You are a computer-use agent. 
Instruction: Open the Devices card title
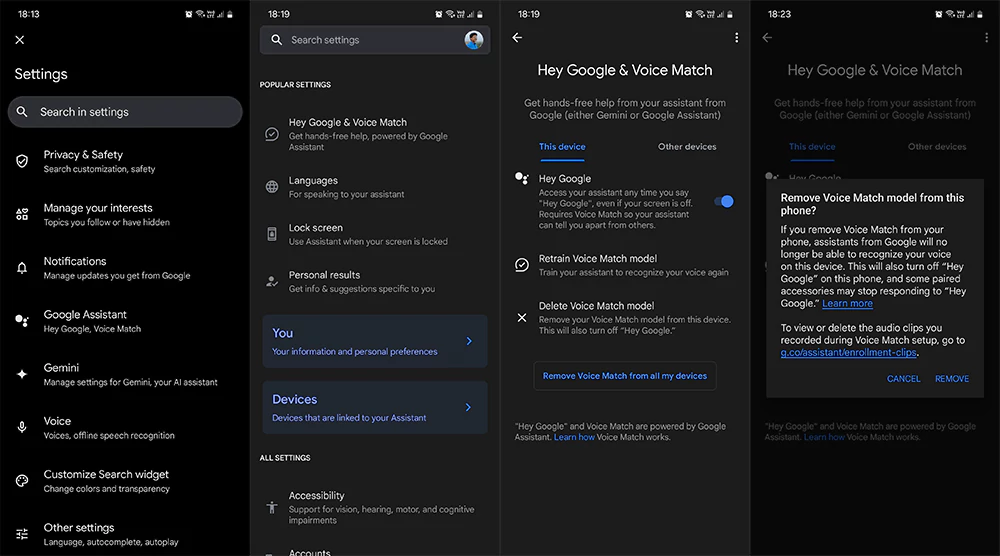click(x=295, y=399)
